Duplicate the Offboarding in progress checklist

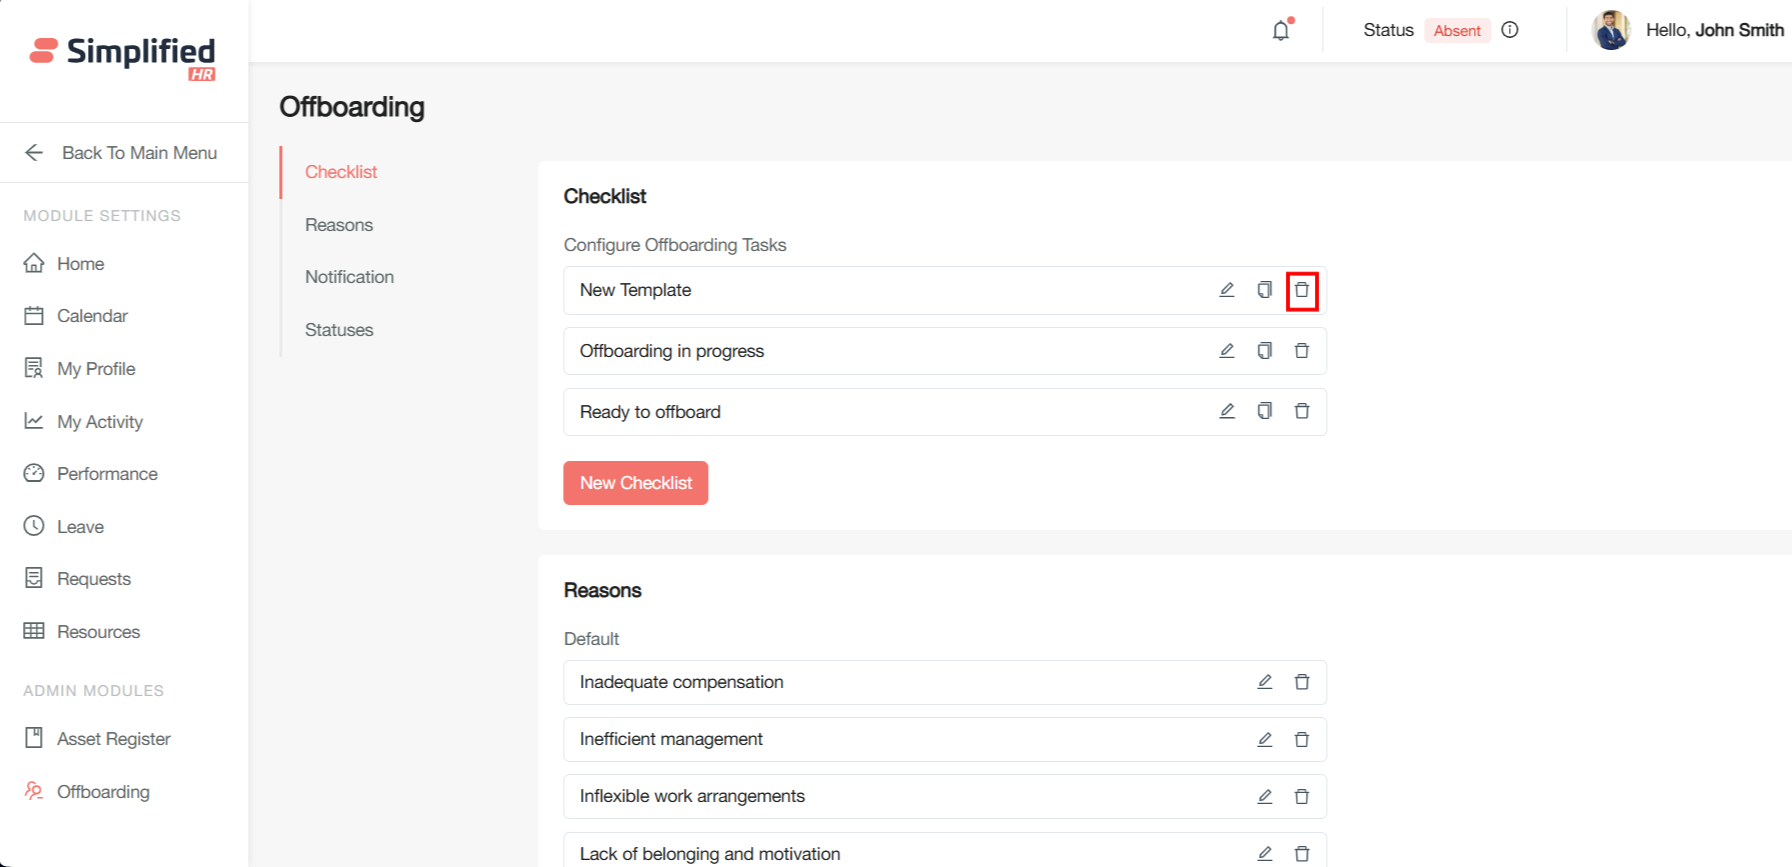1264,351
